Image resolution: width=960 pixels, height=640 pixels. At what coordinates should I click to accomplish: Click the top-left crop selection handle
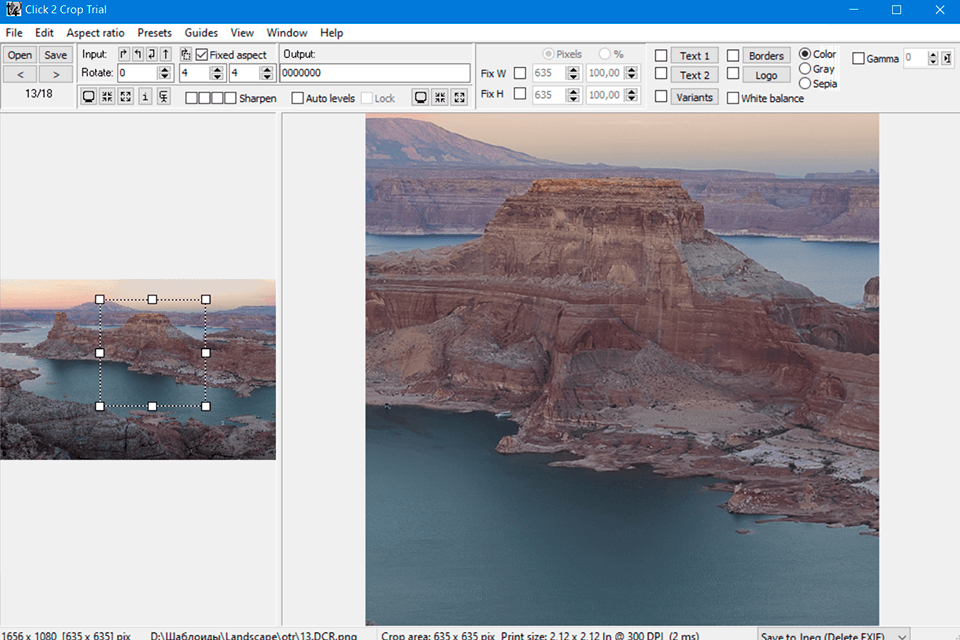tap(100, 299)
